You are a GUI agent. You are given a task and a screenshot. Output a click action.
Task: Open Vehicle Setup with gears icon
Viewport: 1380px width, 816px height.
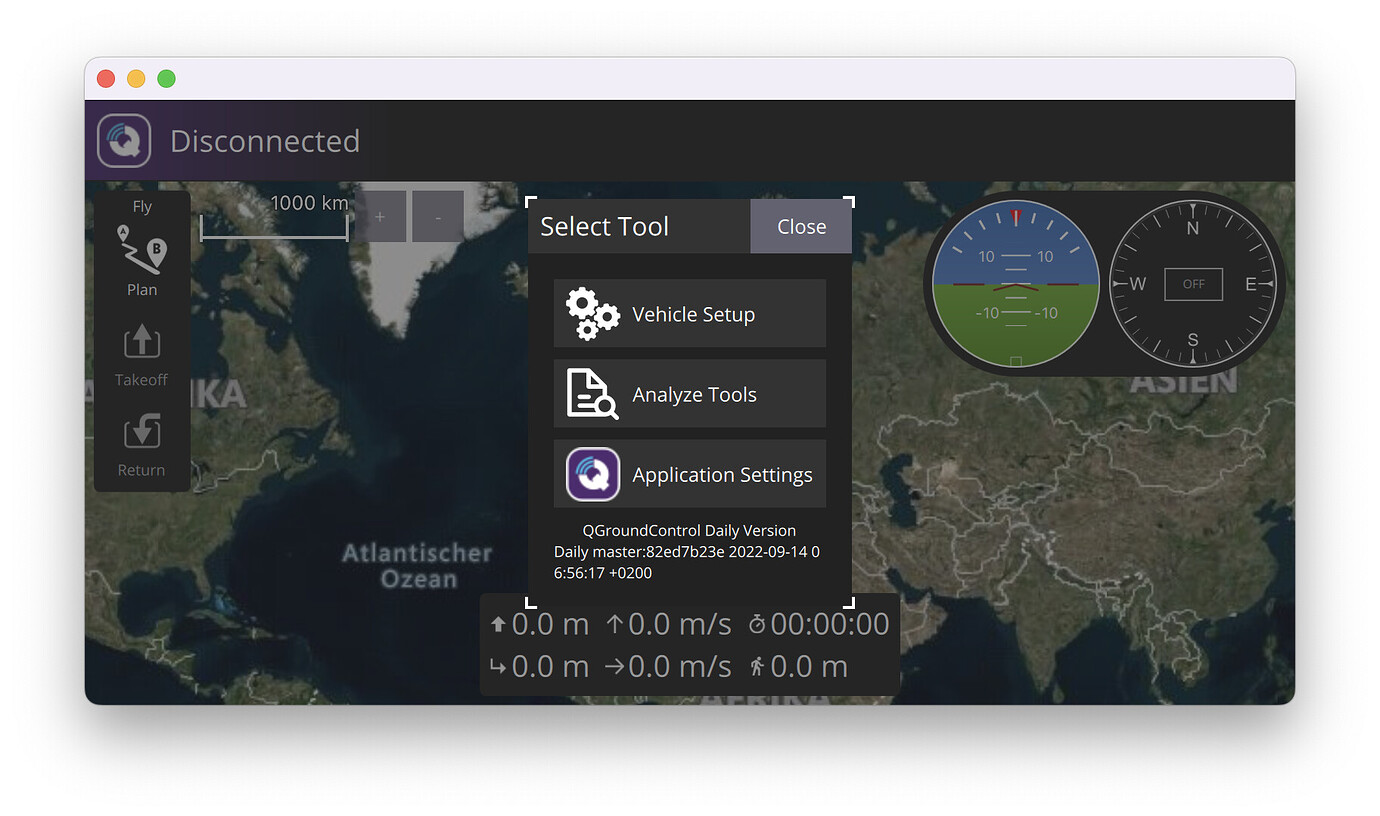(x=690, y=314)
